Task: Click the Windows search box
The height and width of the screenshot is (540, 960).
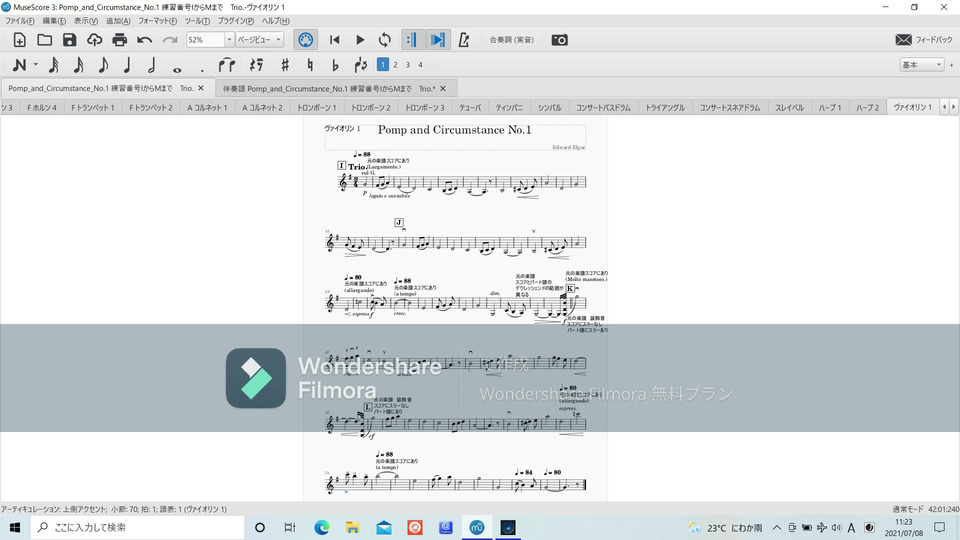Action: 137,527
